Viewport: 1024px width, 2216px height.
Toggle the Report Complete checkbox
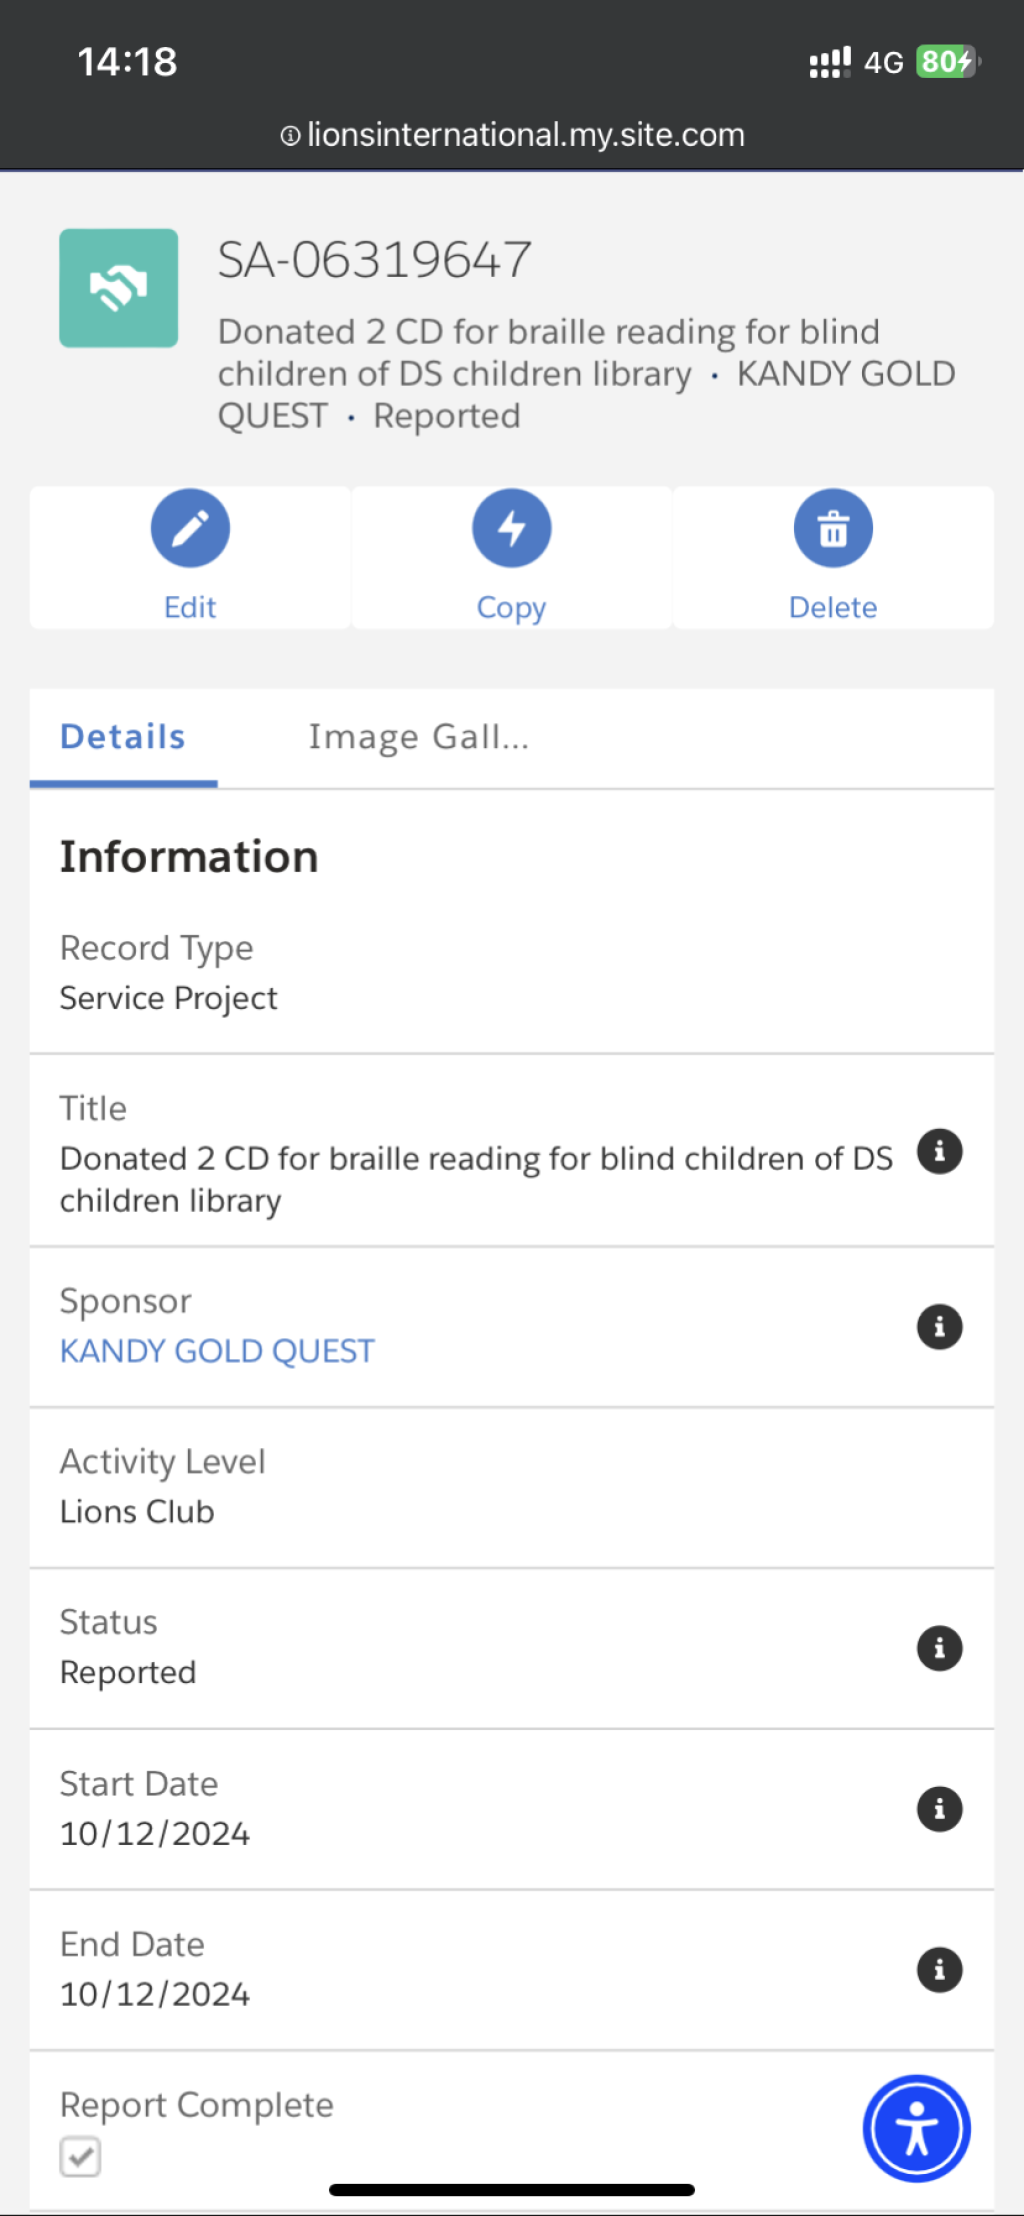[x=80, y=2156]
